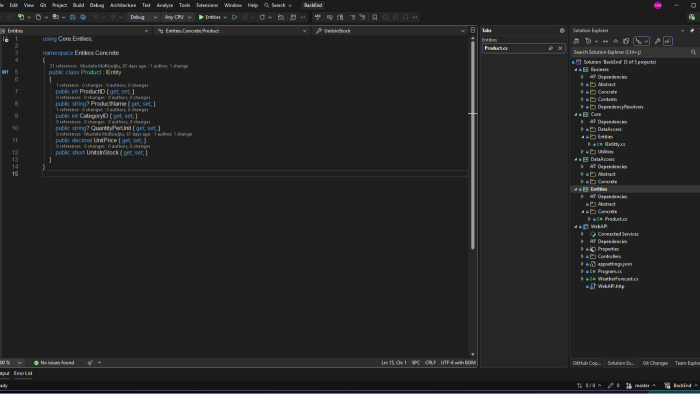Image resolution: width=700 pixels, height=394 pixels.
Task: Click the Save All icon in toolbar
Action: (x=83, y=17)
